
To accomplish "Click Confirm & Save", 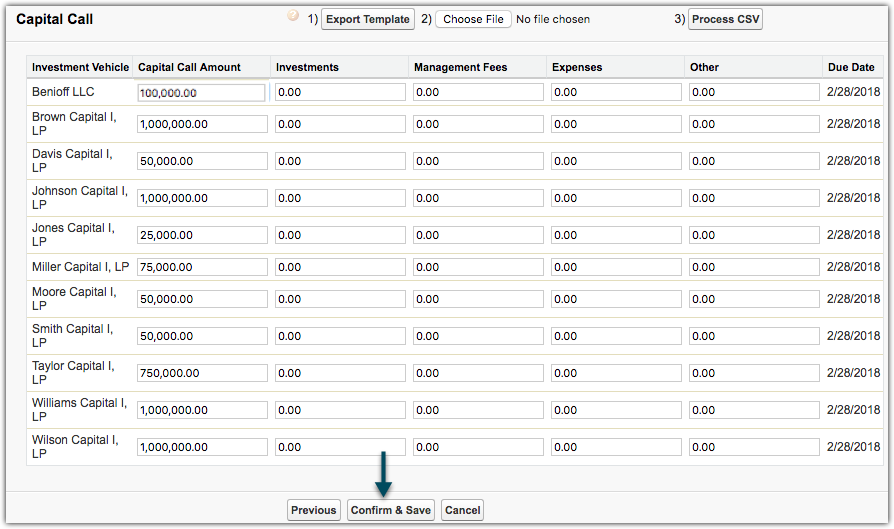I will 391,510.
